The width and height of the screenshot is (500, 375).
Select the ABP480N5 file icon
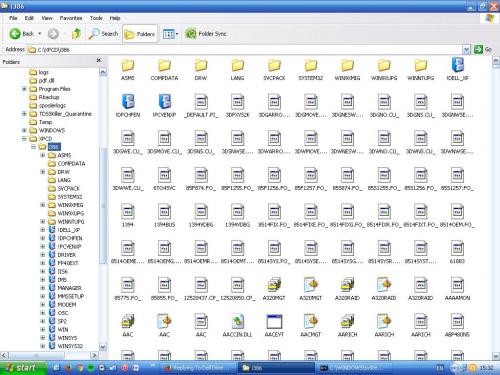tap(457, 322)
